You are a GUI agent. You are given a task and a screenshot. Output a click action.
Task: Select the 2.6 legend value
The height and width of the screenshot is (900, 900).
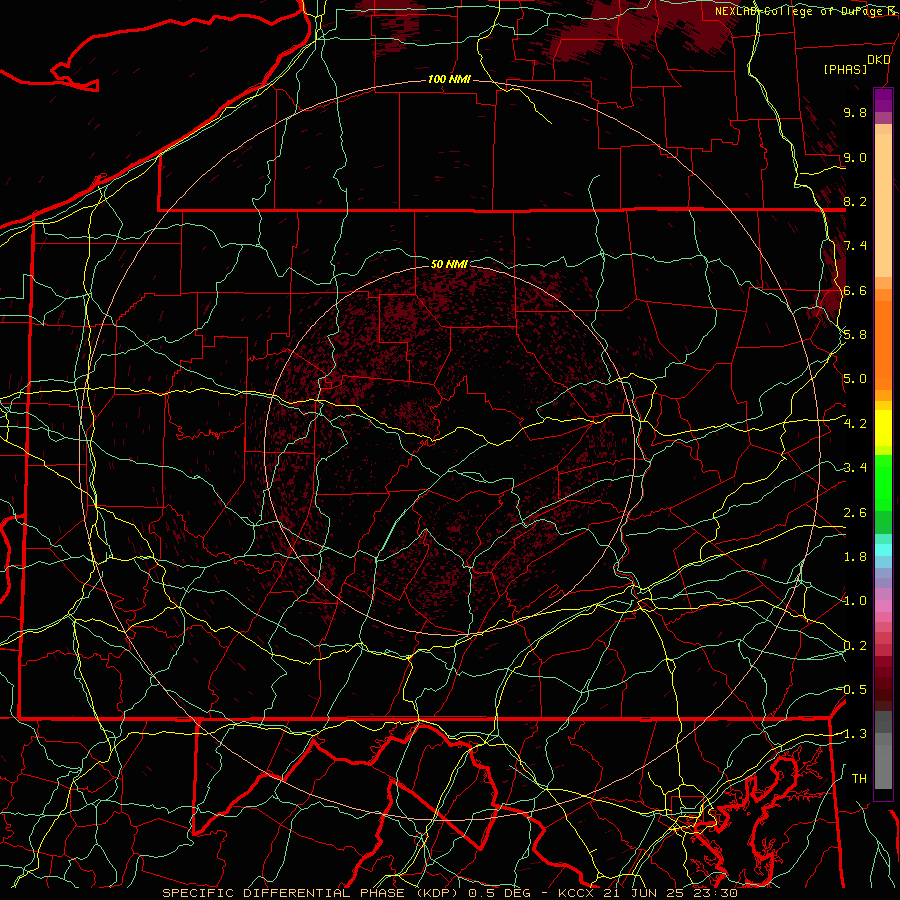click(x=855, y=513)
